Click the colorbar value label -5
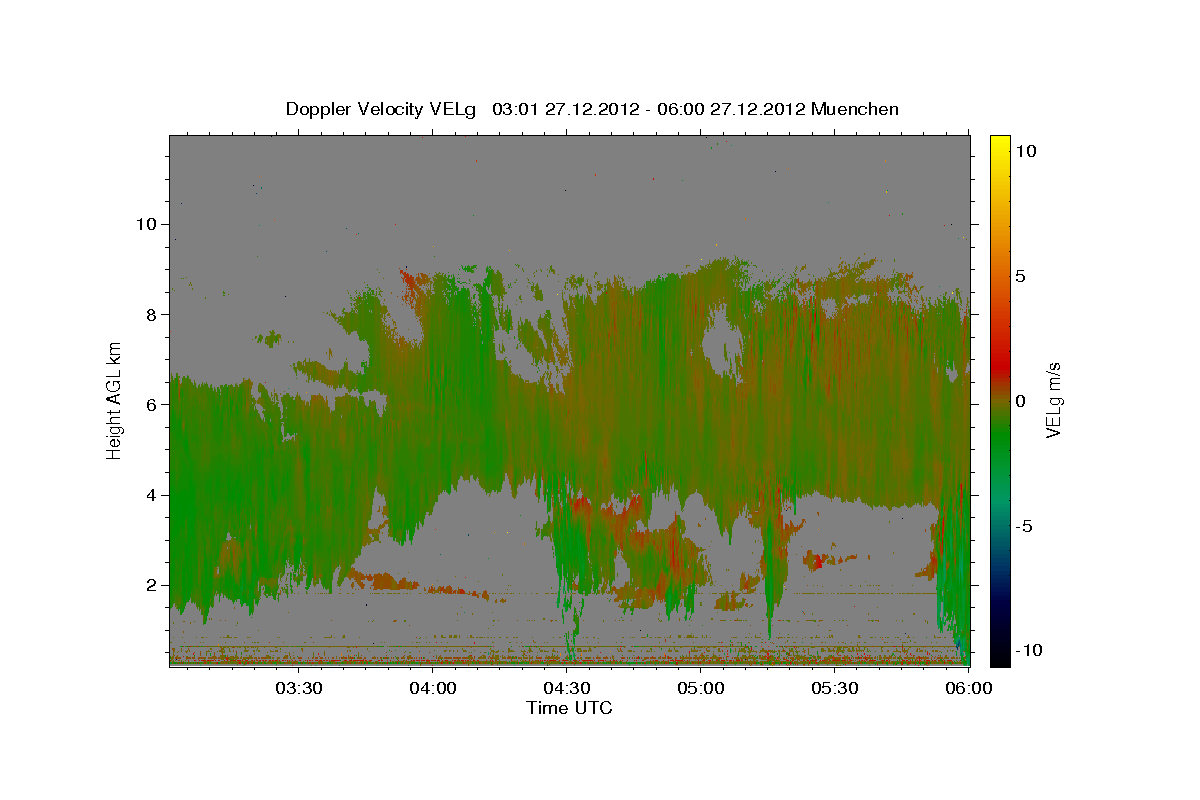The image size is (1200, 800). 1024,526
